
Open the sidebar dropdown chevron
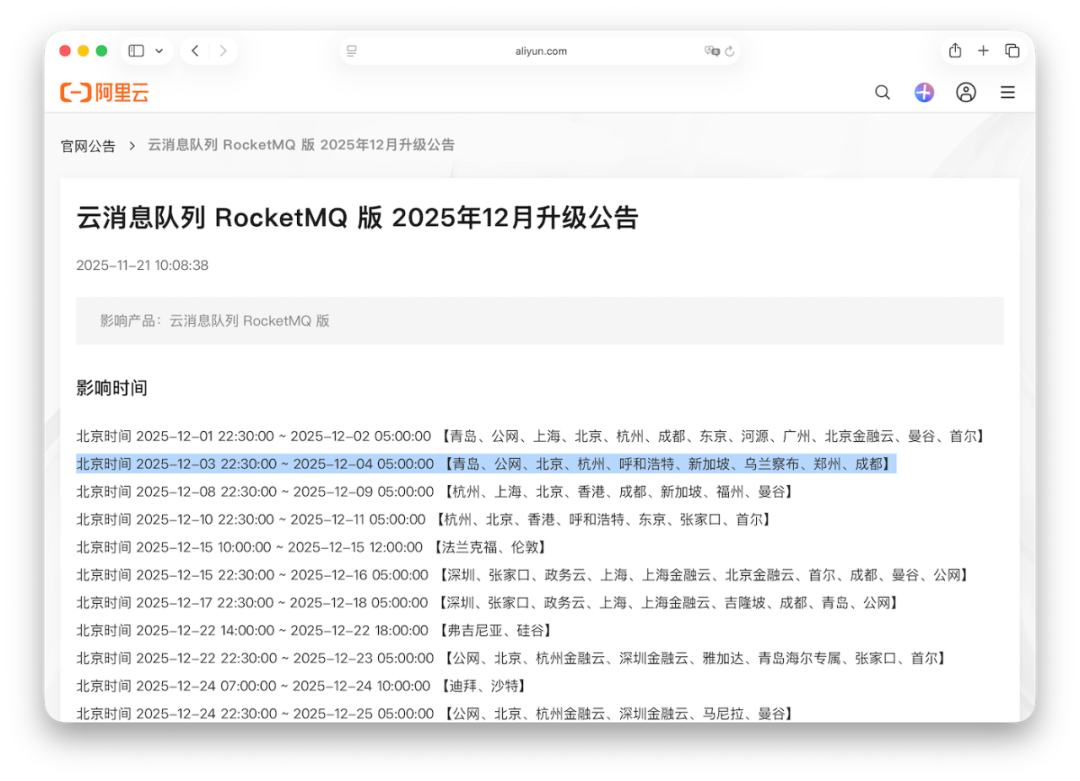pos(158,50)
